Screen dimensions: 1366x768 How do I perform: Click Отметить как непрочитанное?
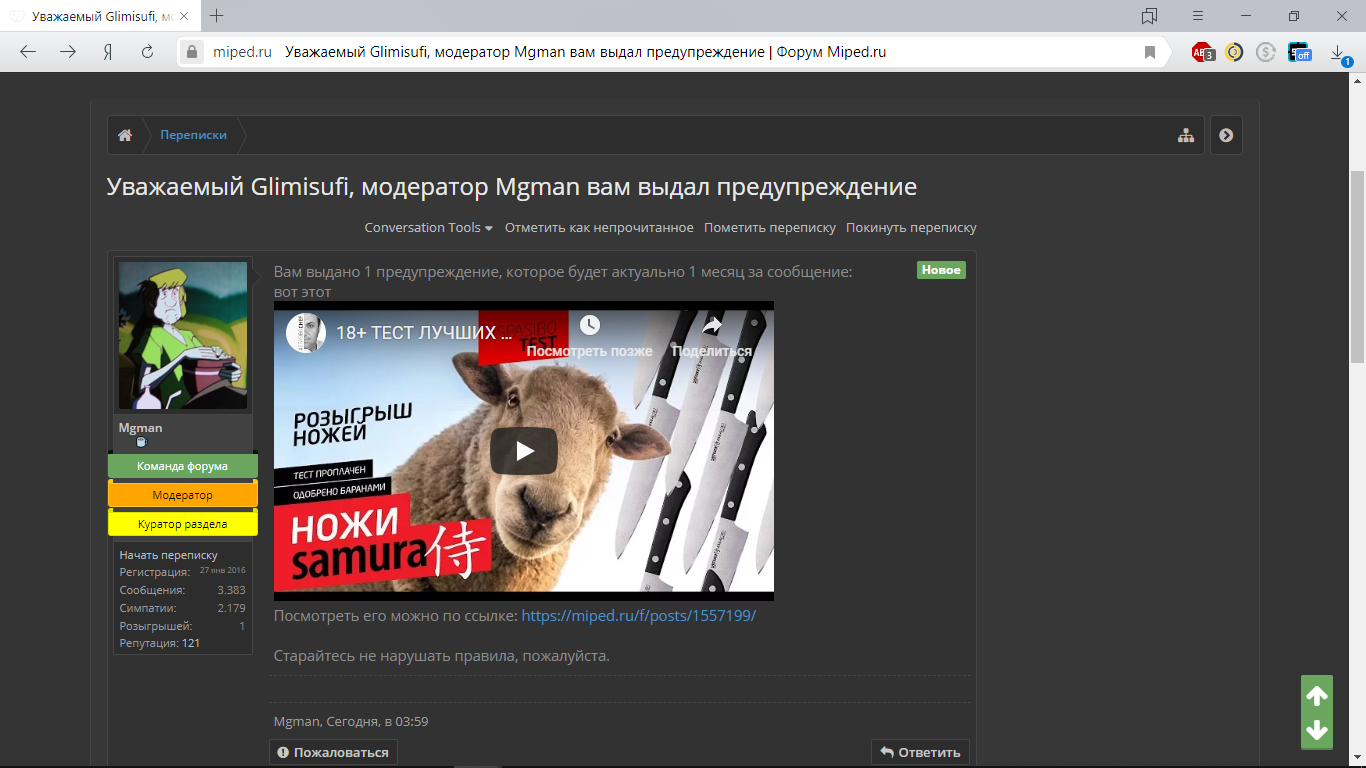[599, 228]
